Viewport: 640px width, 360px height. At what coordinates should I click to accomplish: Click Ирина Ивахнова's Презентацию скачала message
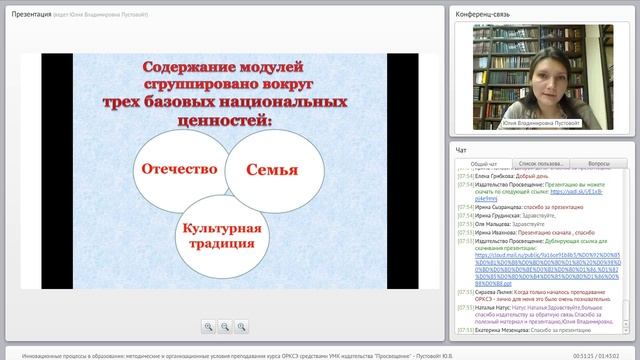556,233
